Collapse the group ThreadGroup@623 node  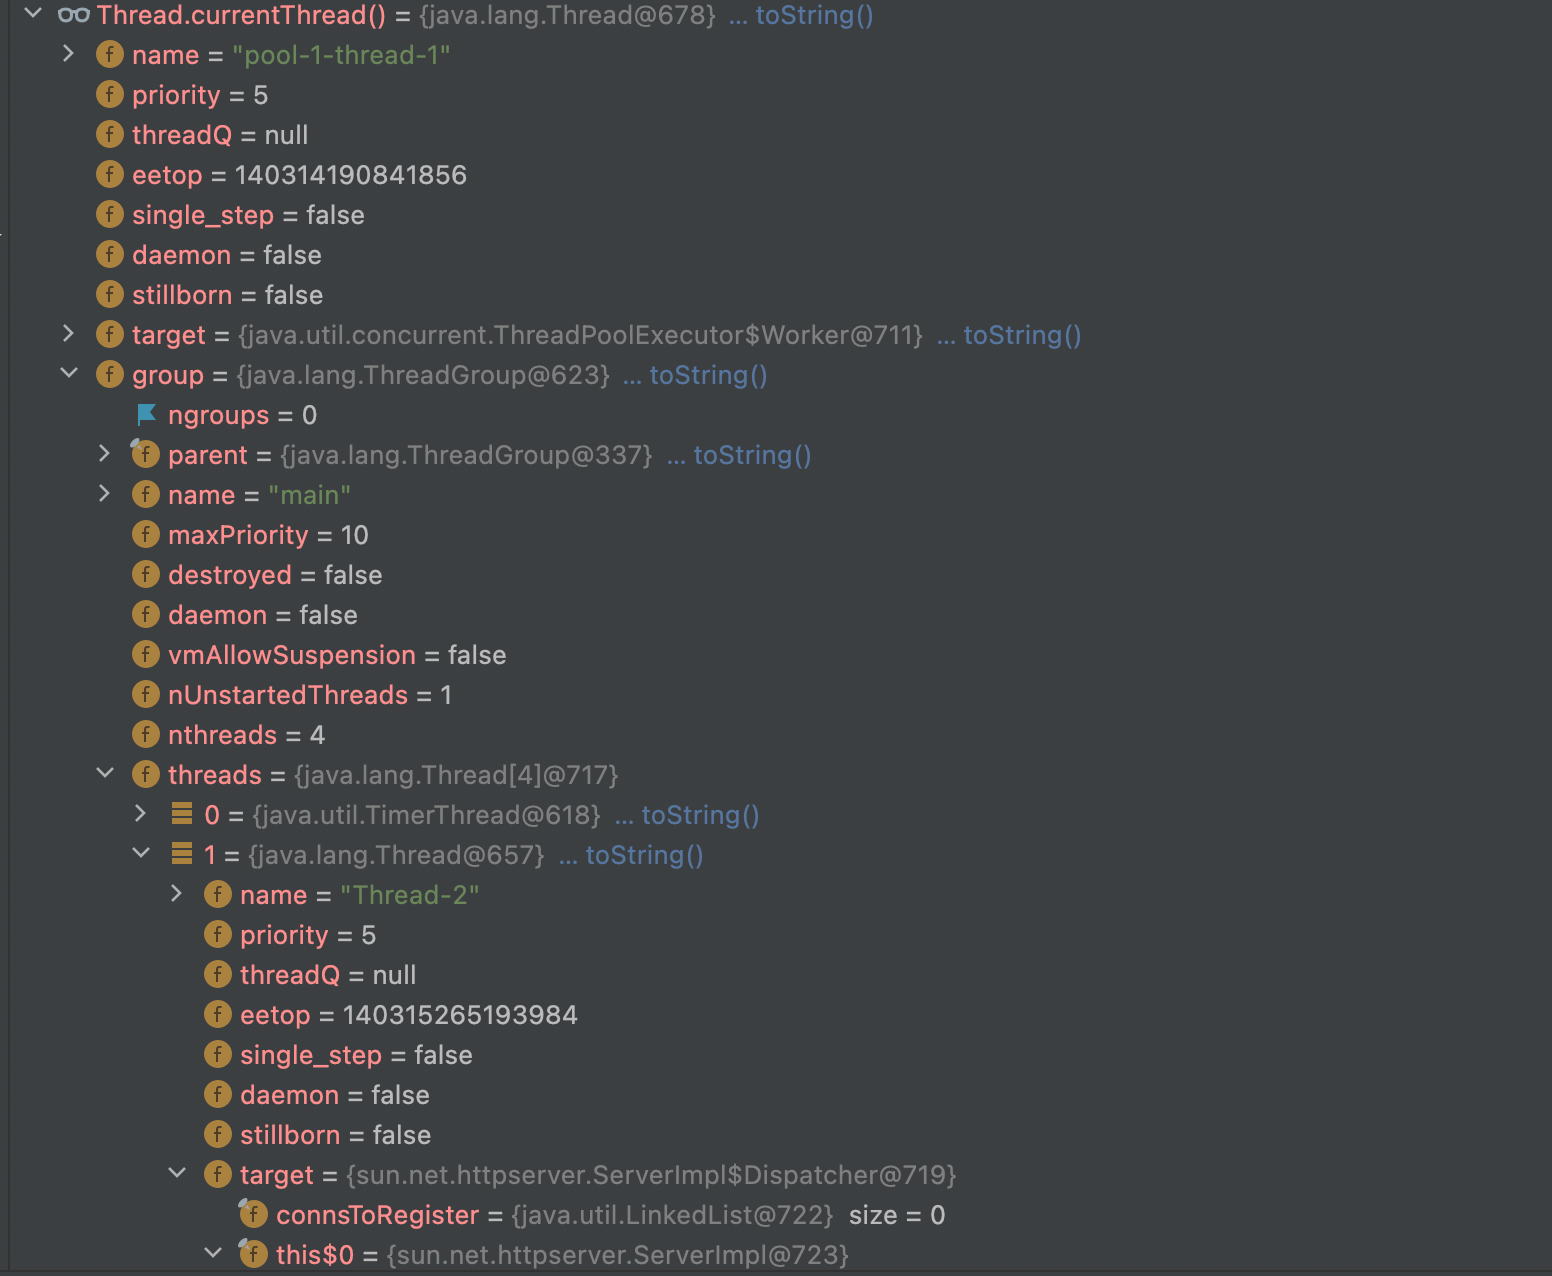click(69, 374)
